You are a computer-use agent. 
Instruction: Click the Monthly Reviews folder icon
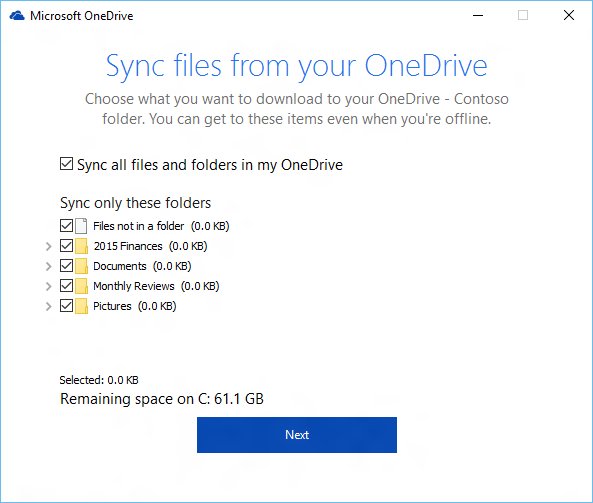point(81,286)
